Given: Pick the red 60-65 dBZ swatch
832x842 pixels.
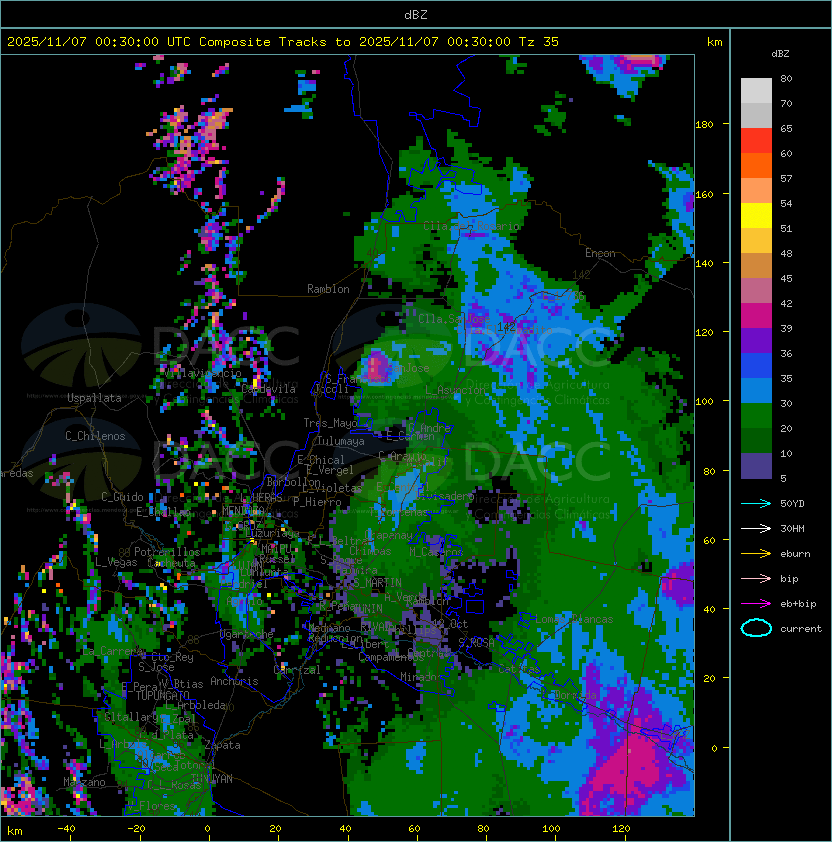Looking at the screenshot, I should [756, 141].
